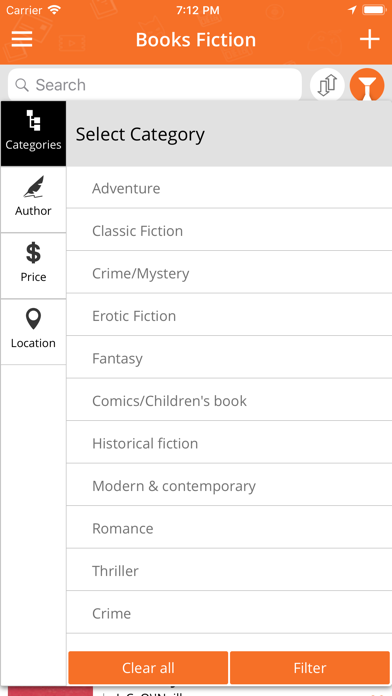This screenshot has width=392, height=696.
Task: Click inside the Search field
Action: coord(154,84)
